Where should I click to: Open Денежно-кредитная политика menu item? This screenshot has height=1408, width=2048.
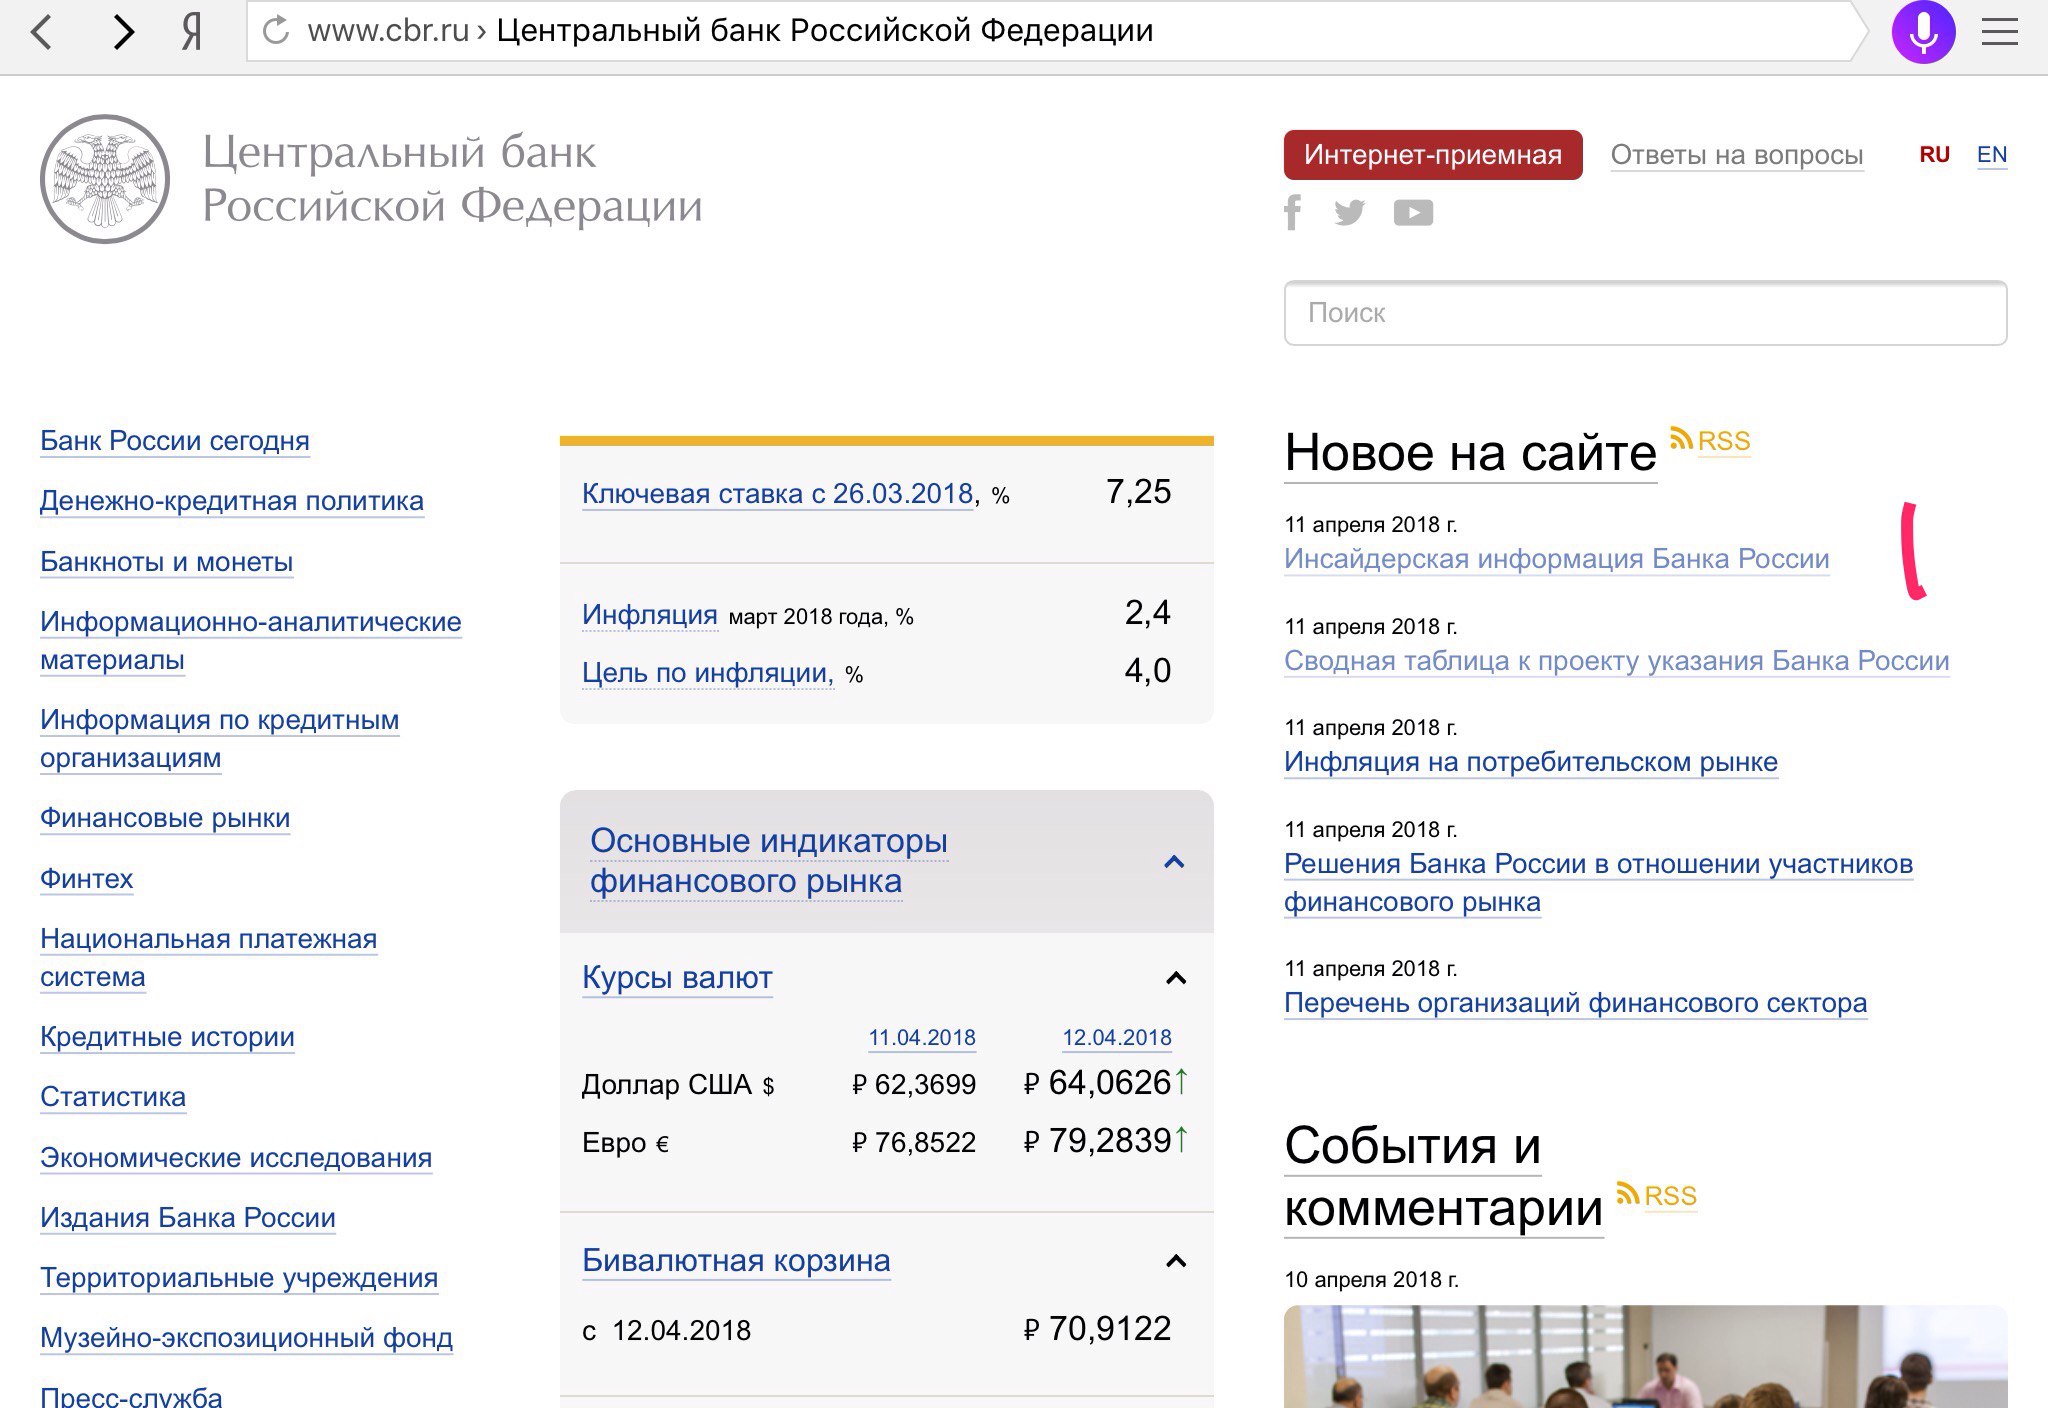point(232,501)
